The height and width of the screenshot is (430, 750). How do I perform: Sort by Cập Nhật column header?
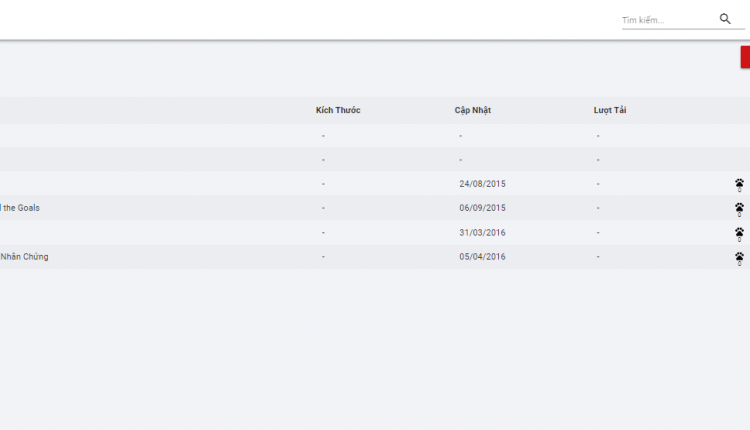[473, 110]
